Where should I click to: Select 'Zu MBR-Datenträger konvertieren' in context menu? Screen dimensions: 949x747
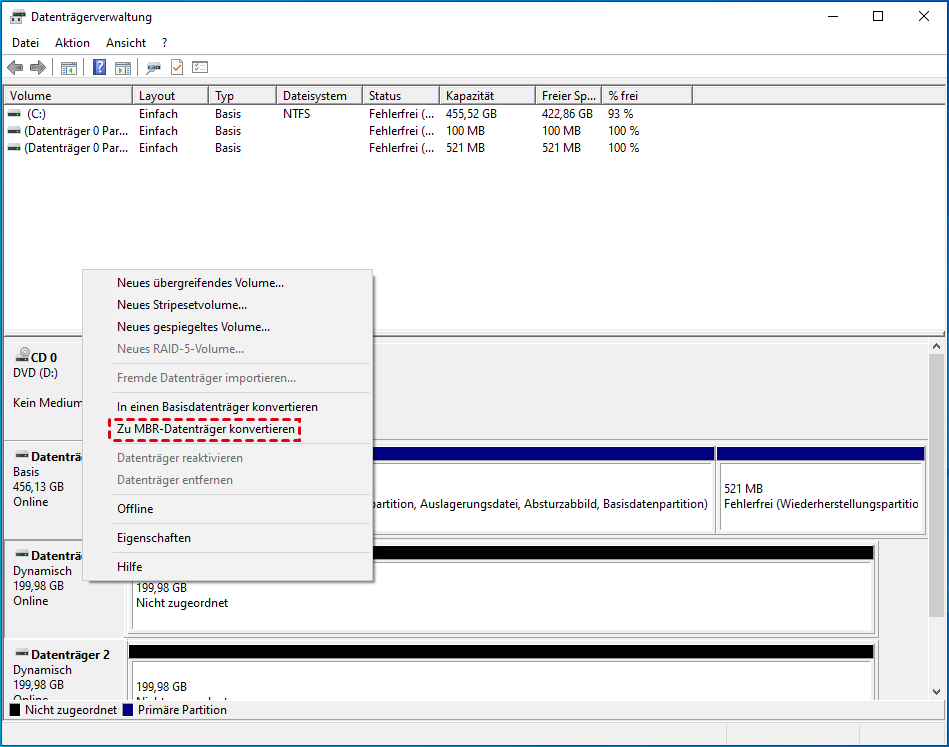[x=206, y=429]
